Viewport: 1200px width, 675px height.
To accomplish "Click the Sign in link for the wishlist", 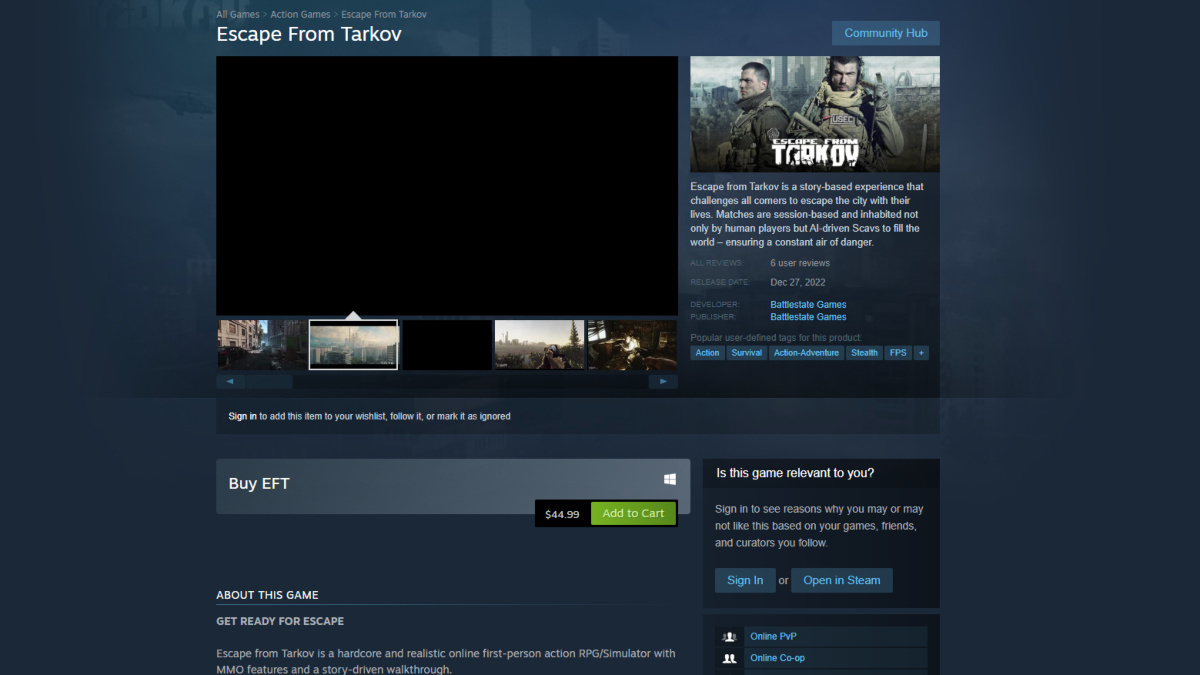I will (242, 416).
